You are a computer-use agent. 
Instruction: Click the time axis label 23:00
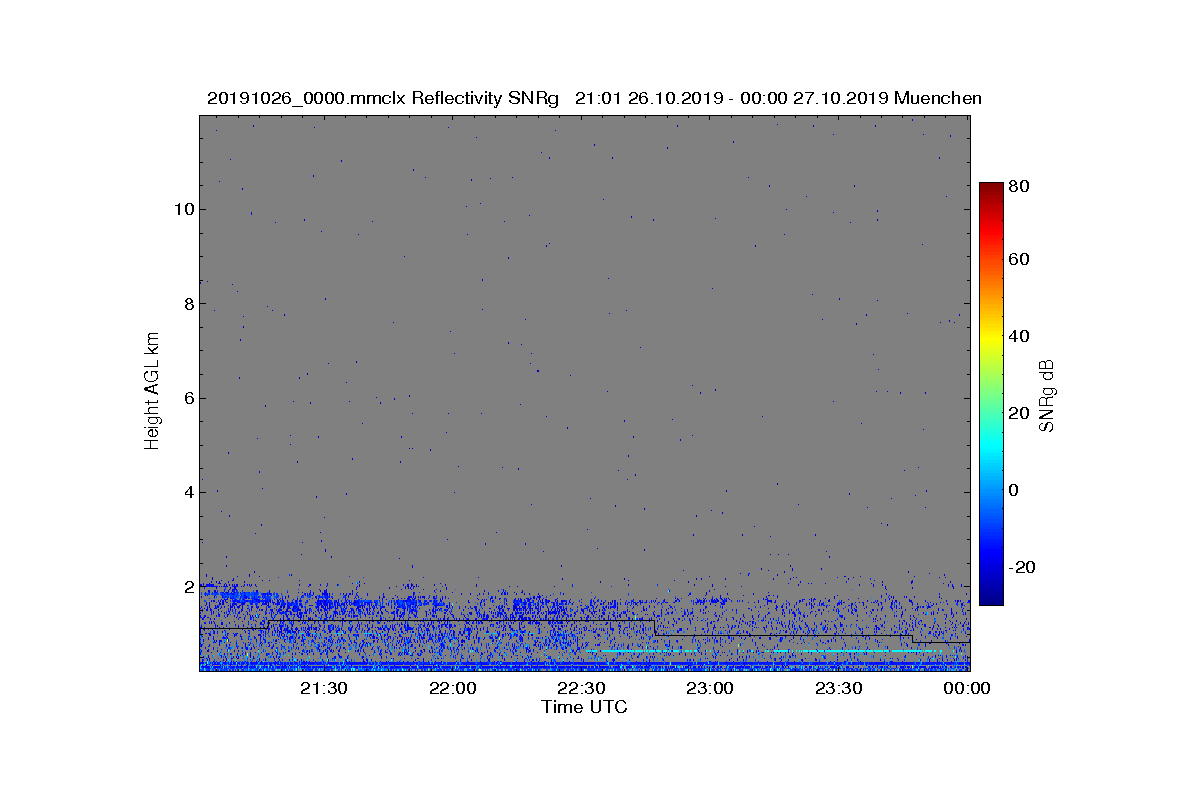tap(710, 688)
